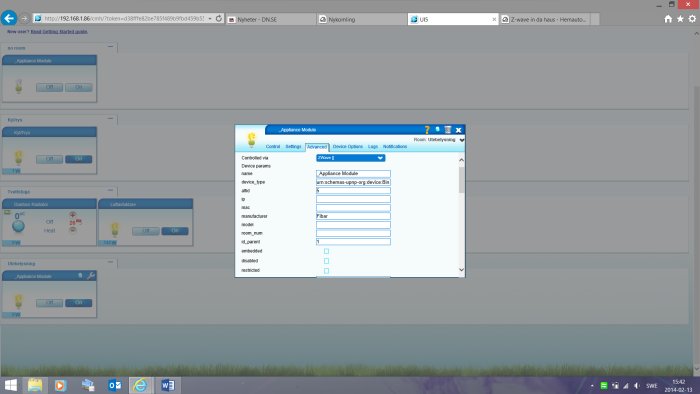
Task: Open the Room dropdown showing Utebelysning
Action: [x=462, y=140]
